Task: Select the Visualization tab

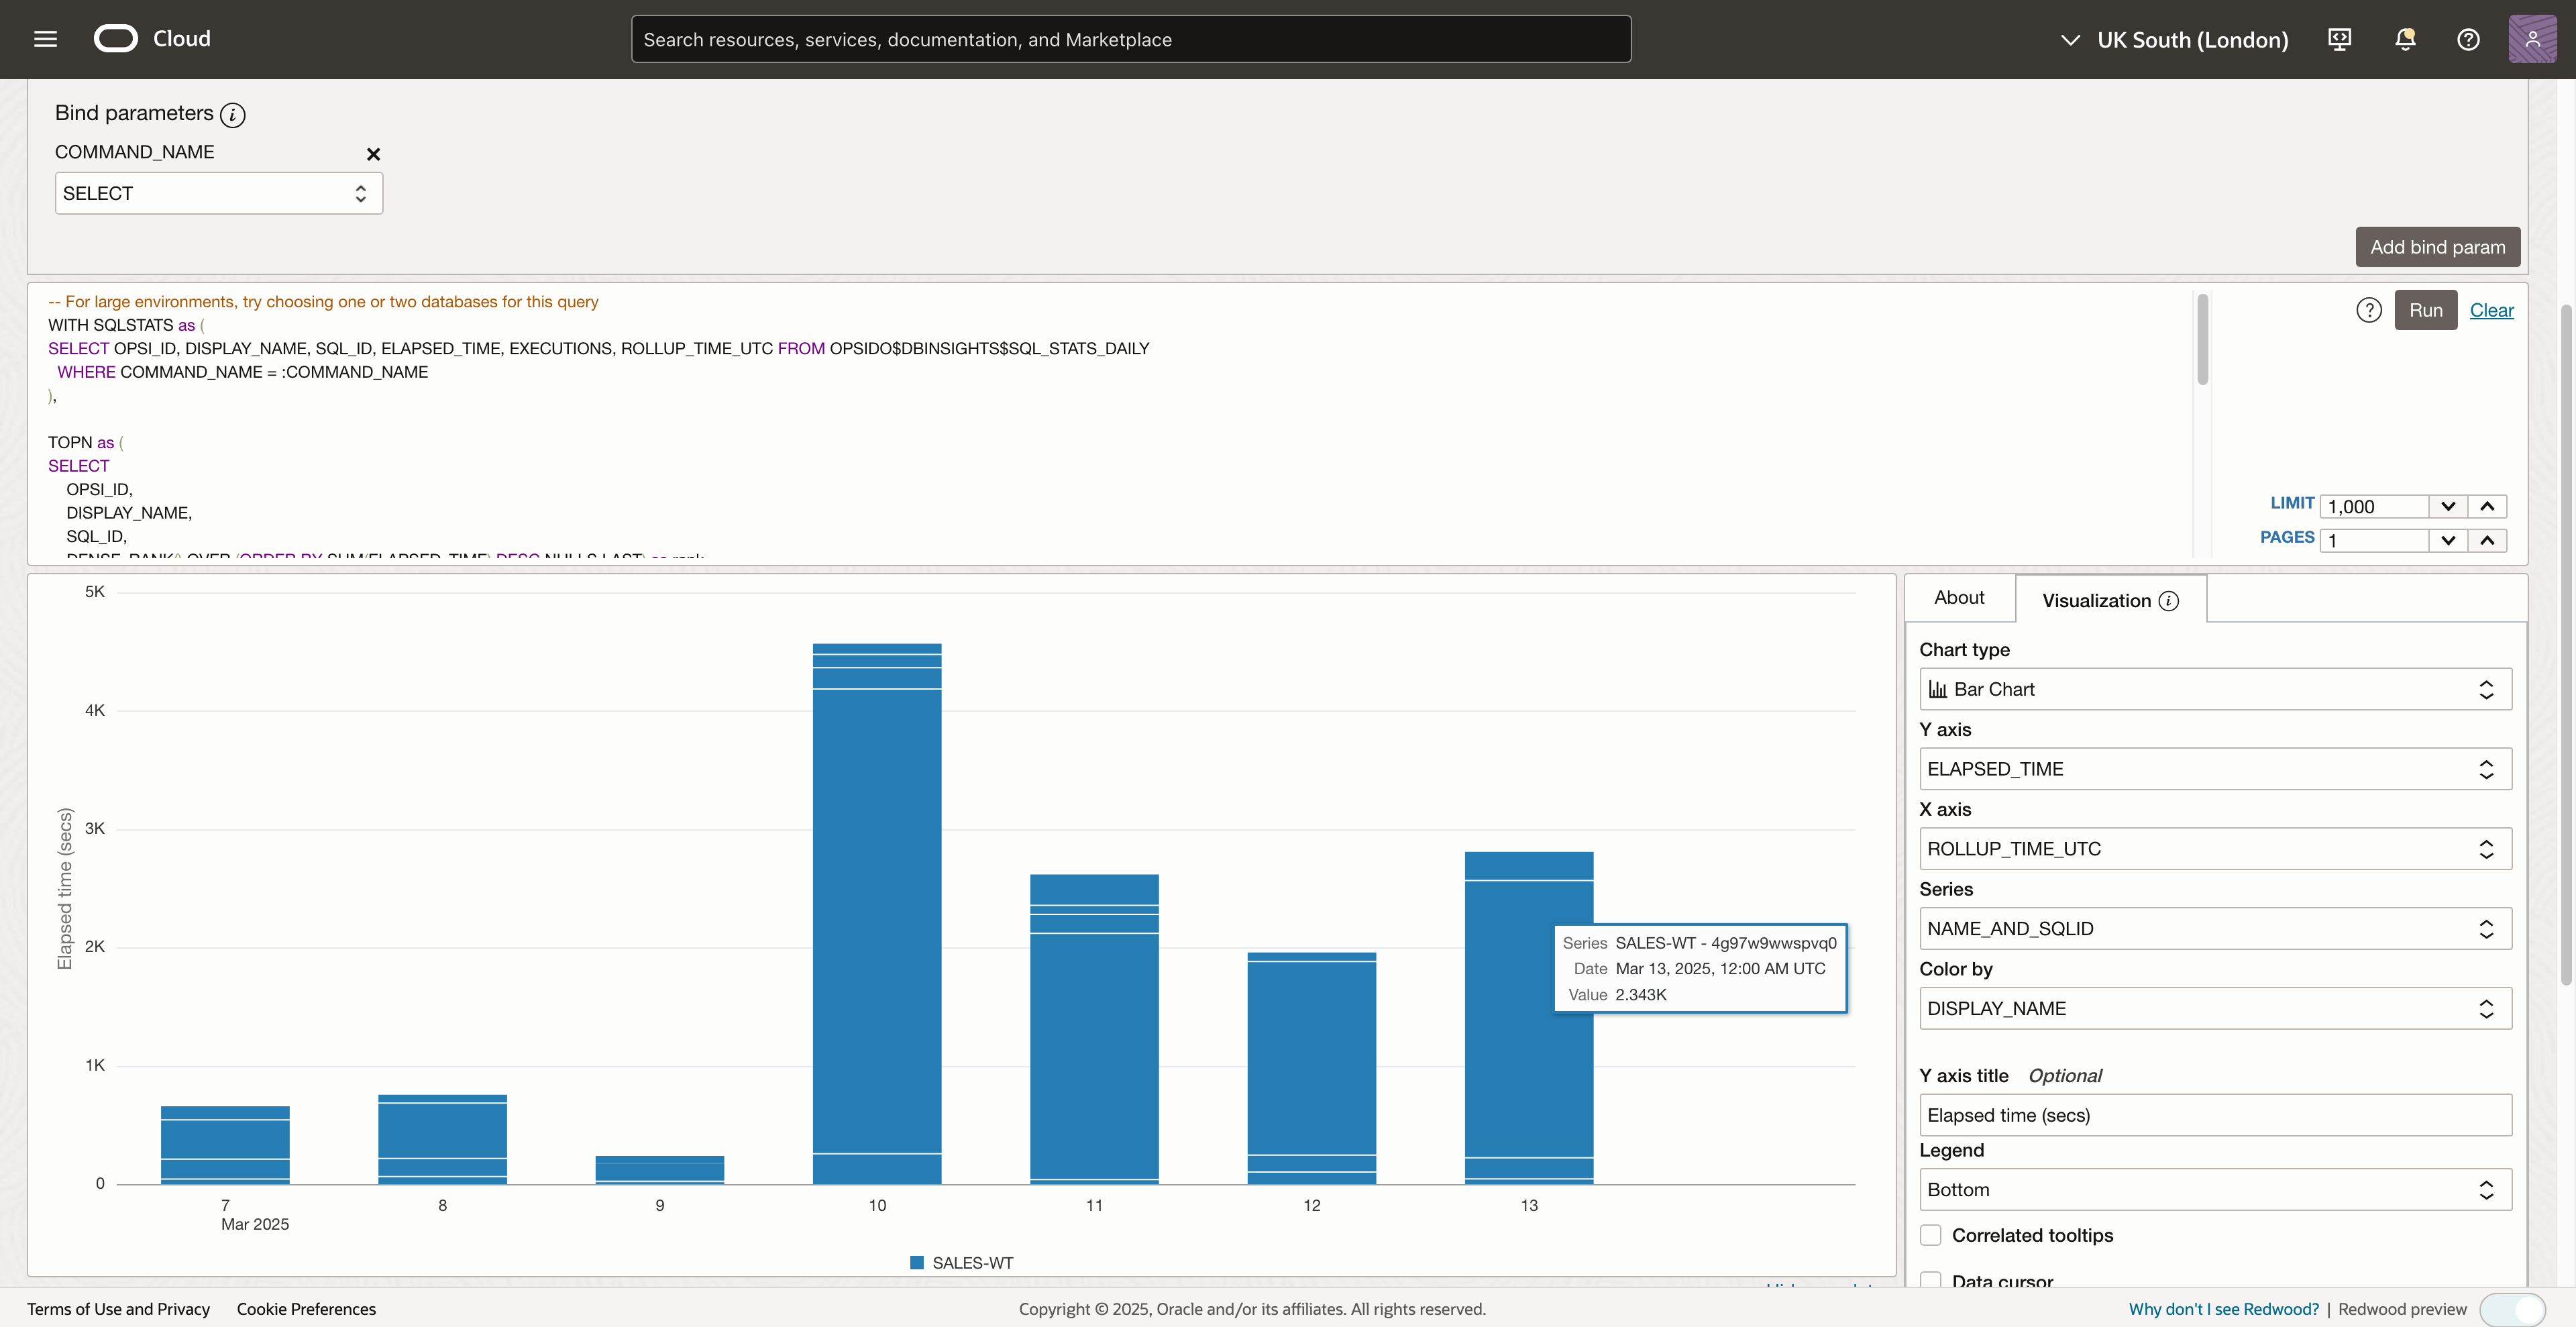Action: 2097,601
